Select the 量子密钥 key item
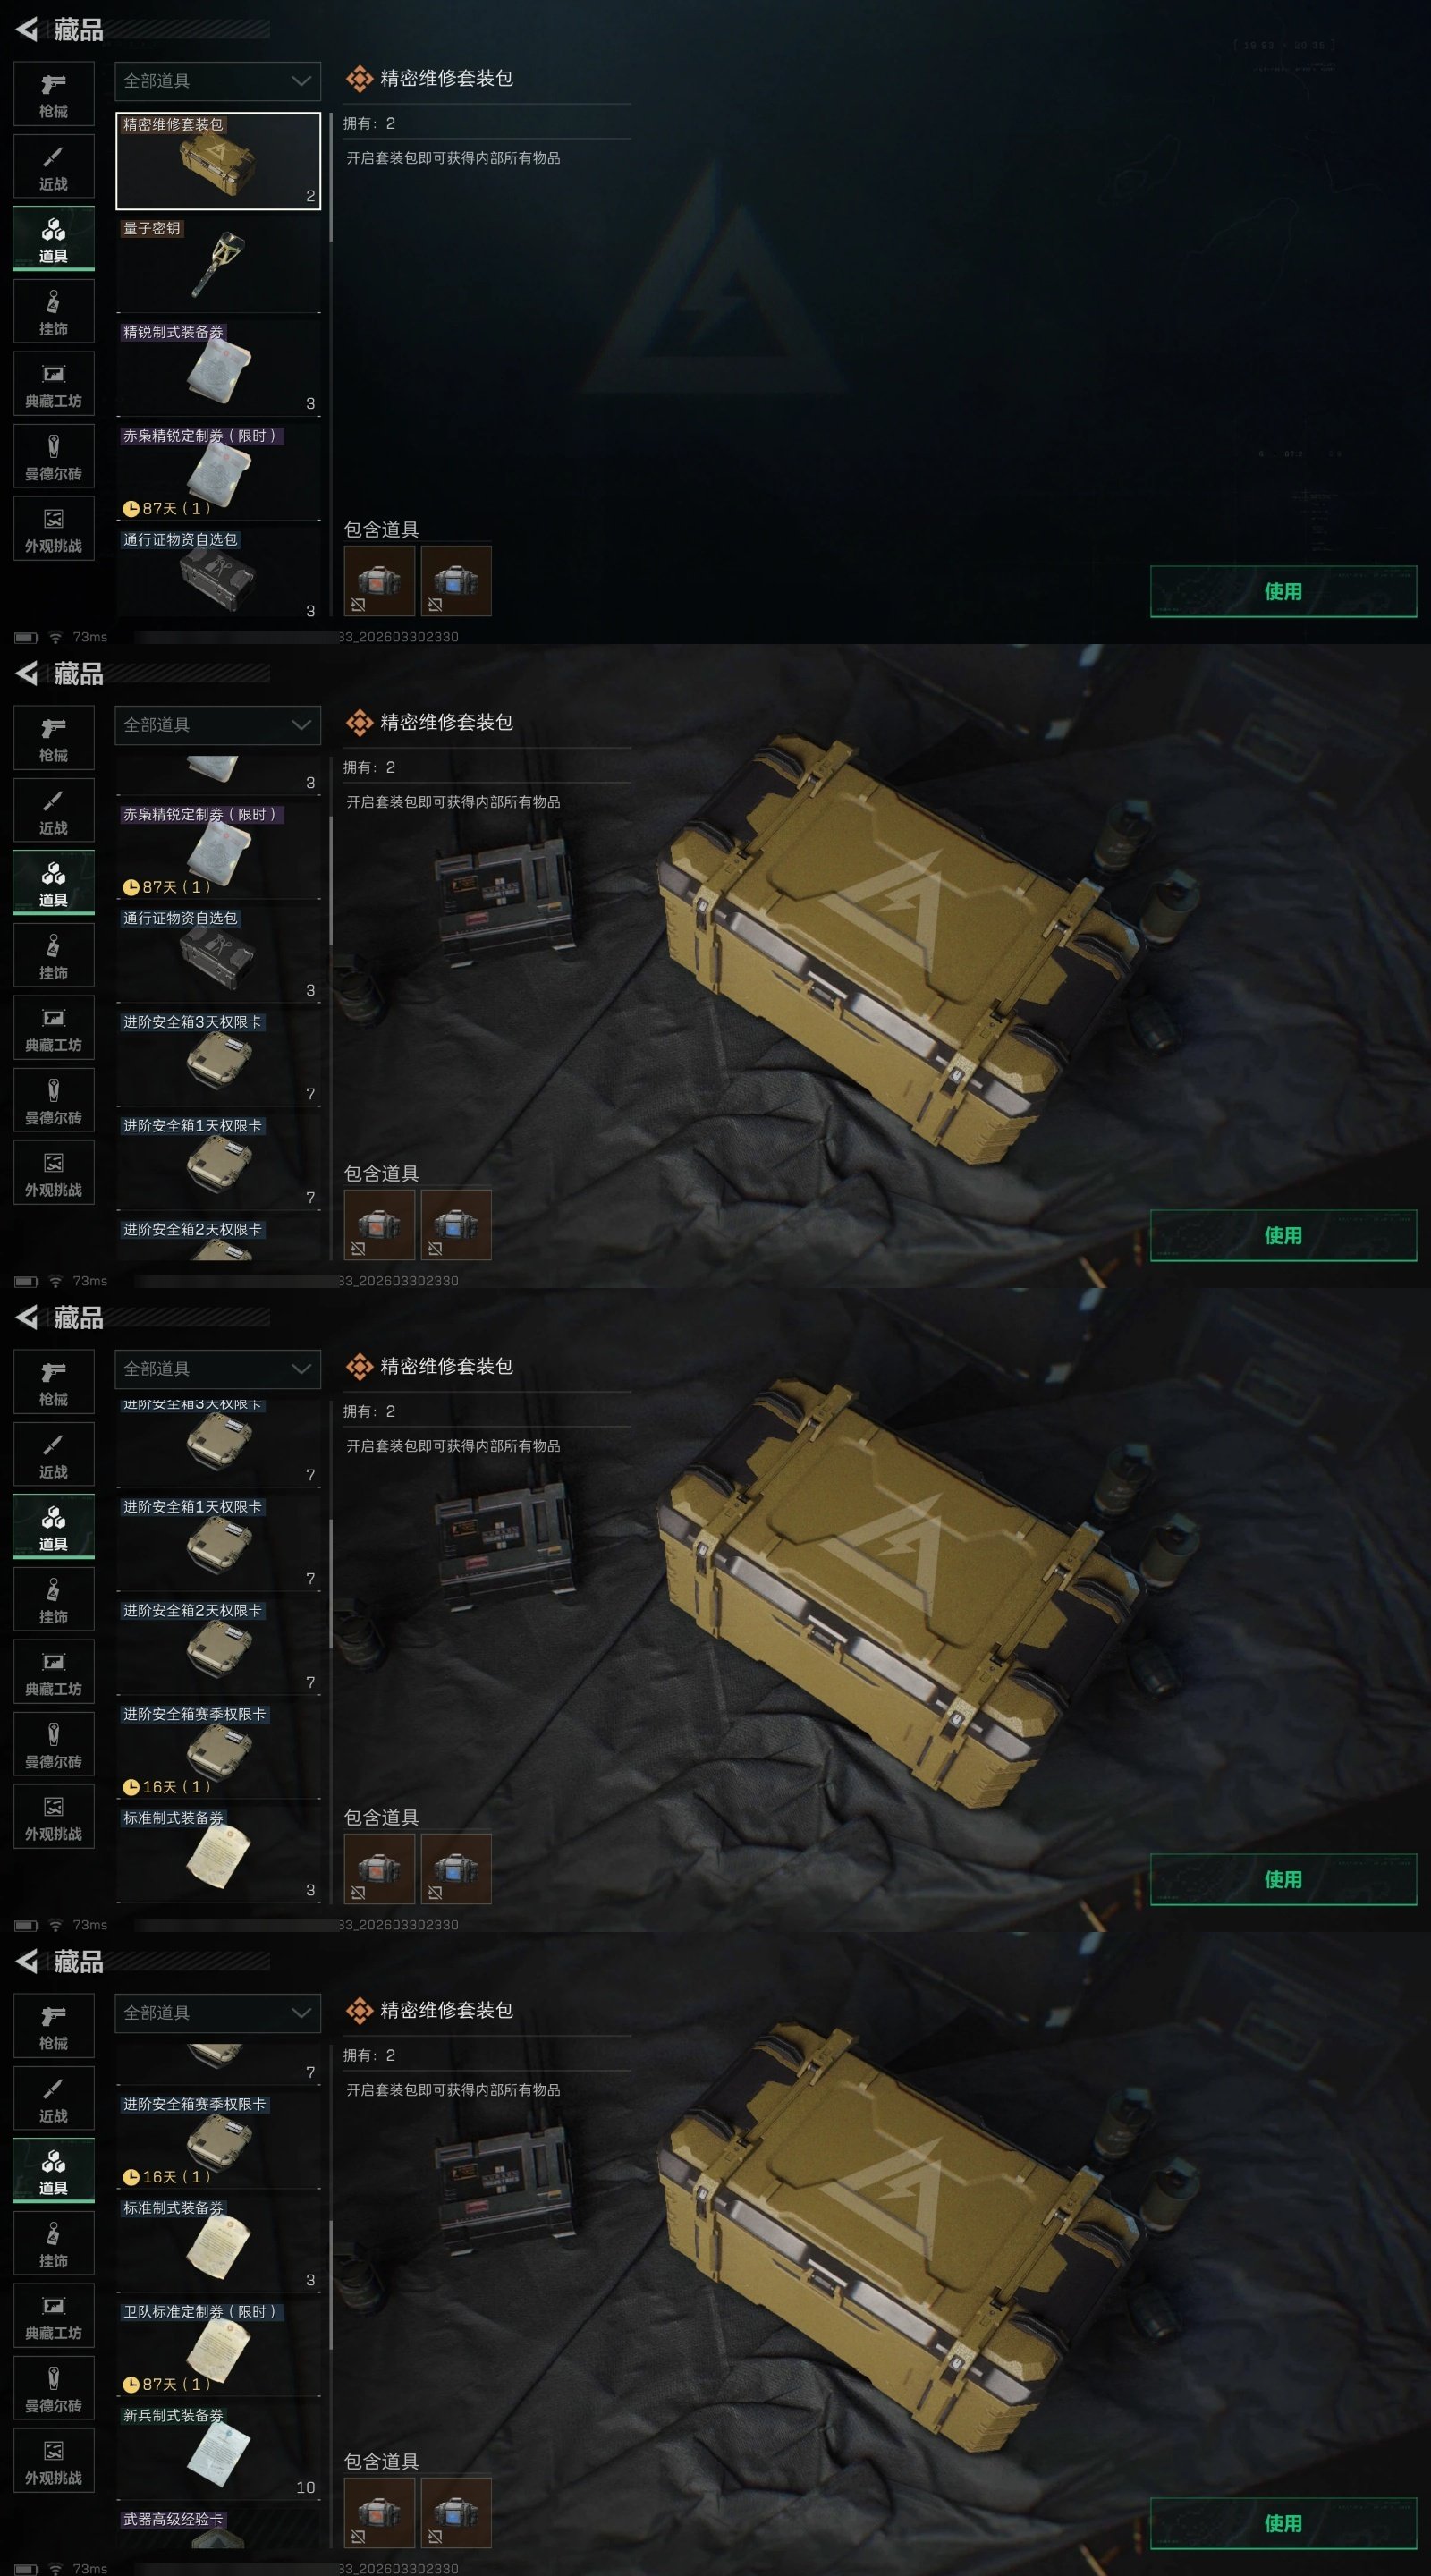This screenshot has width=1431, height=2576. tap(218, 264)
